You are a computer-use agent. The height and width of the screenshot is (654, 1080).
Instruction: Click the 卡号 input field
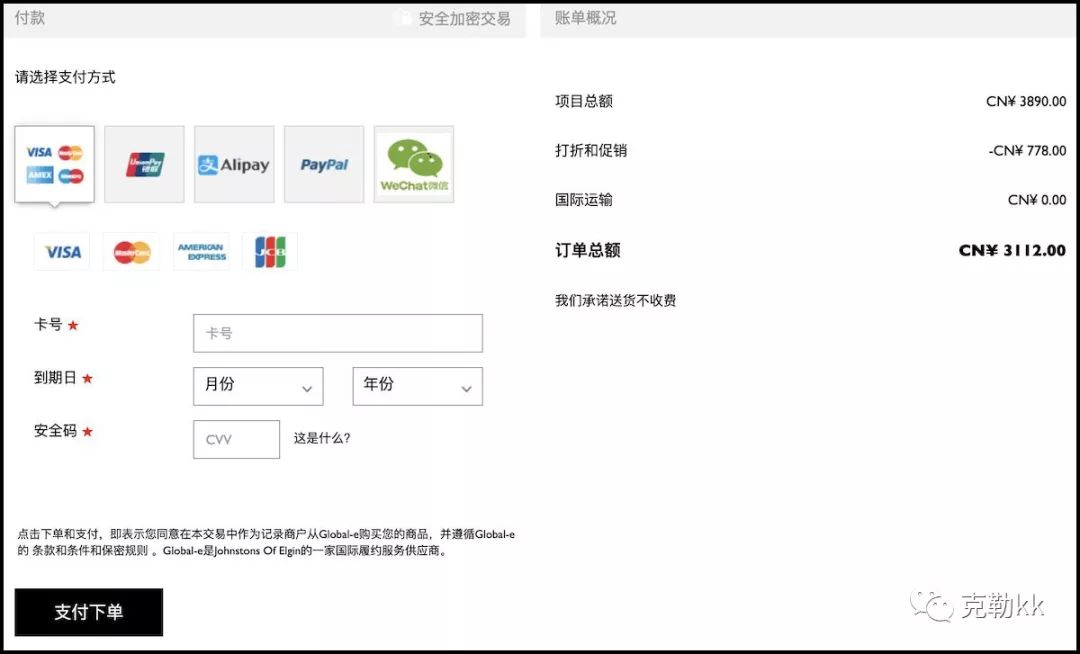337,333
